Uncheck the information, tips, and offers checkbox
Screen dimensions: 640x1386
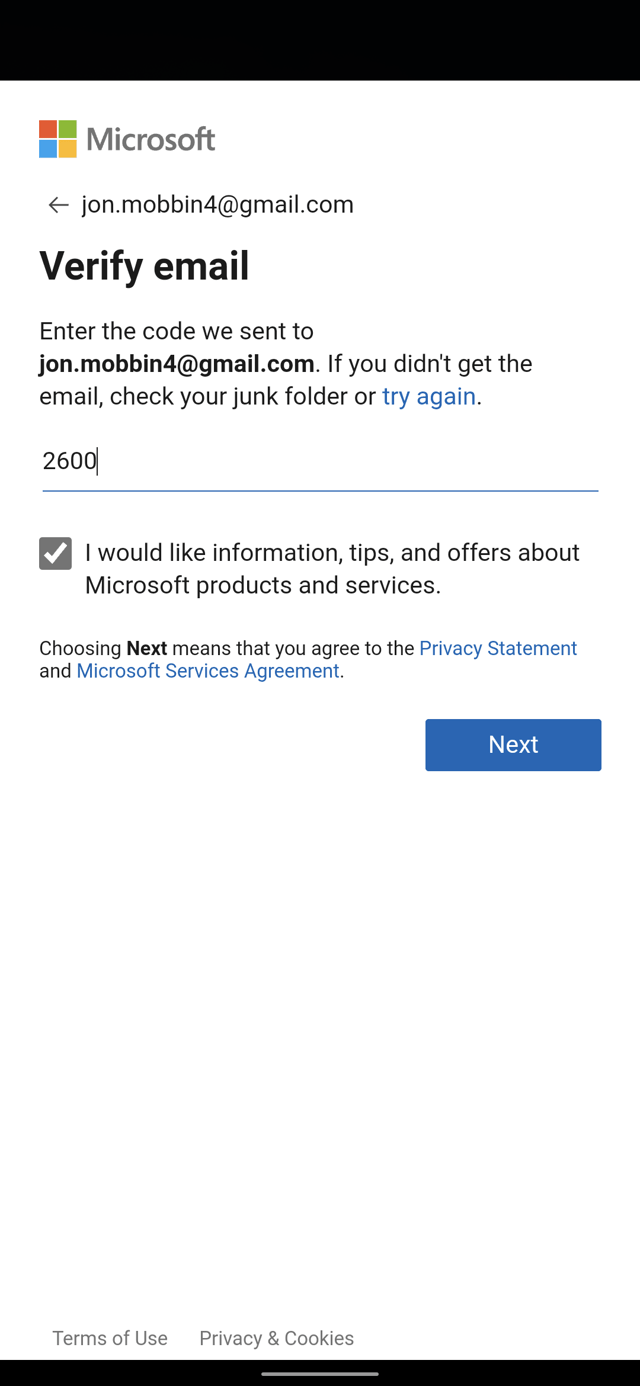tap(55, 553)
